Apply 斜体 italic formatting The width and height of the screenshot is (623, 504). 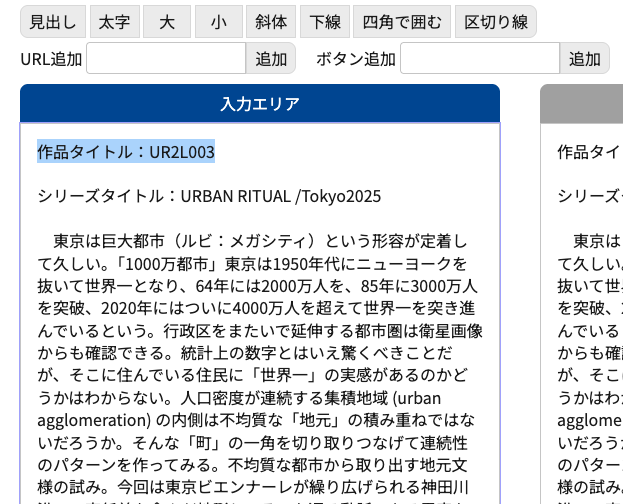point(271,22)
